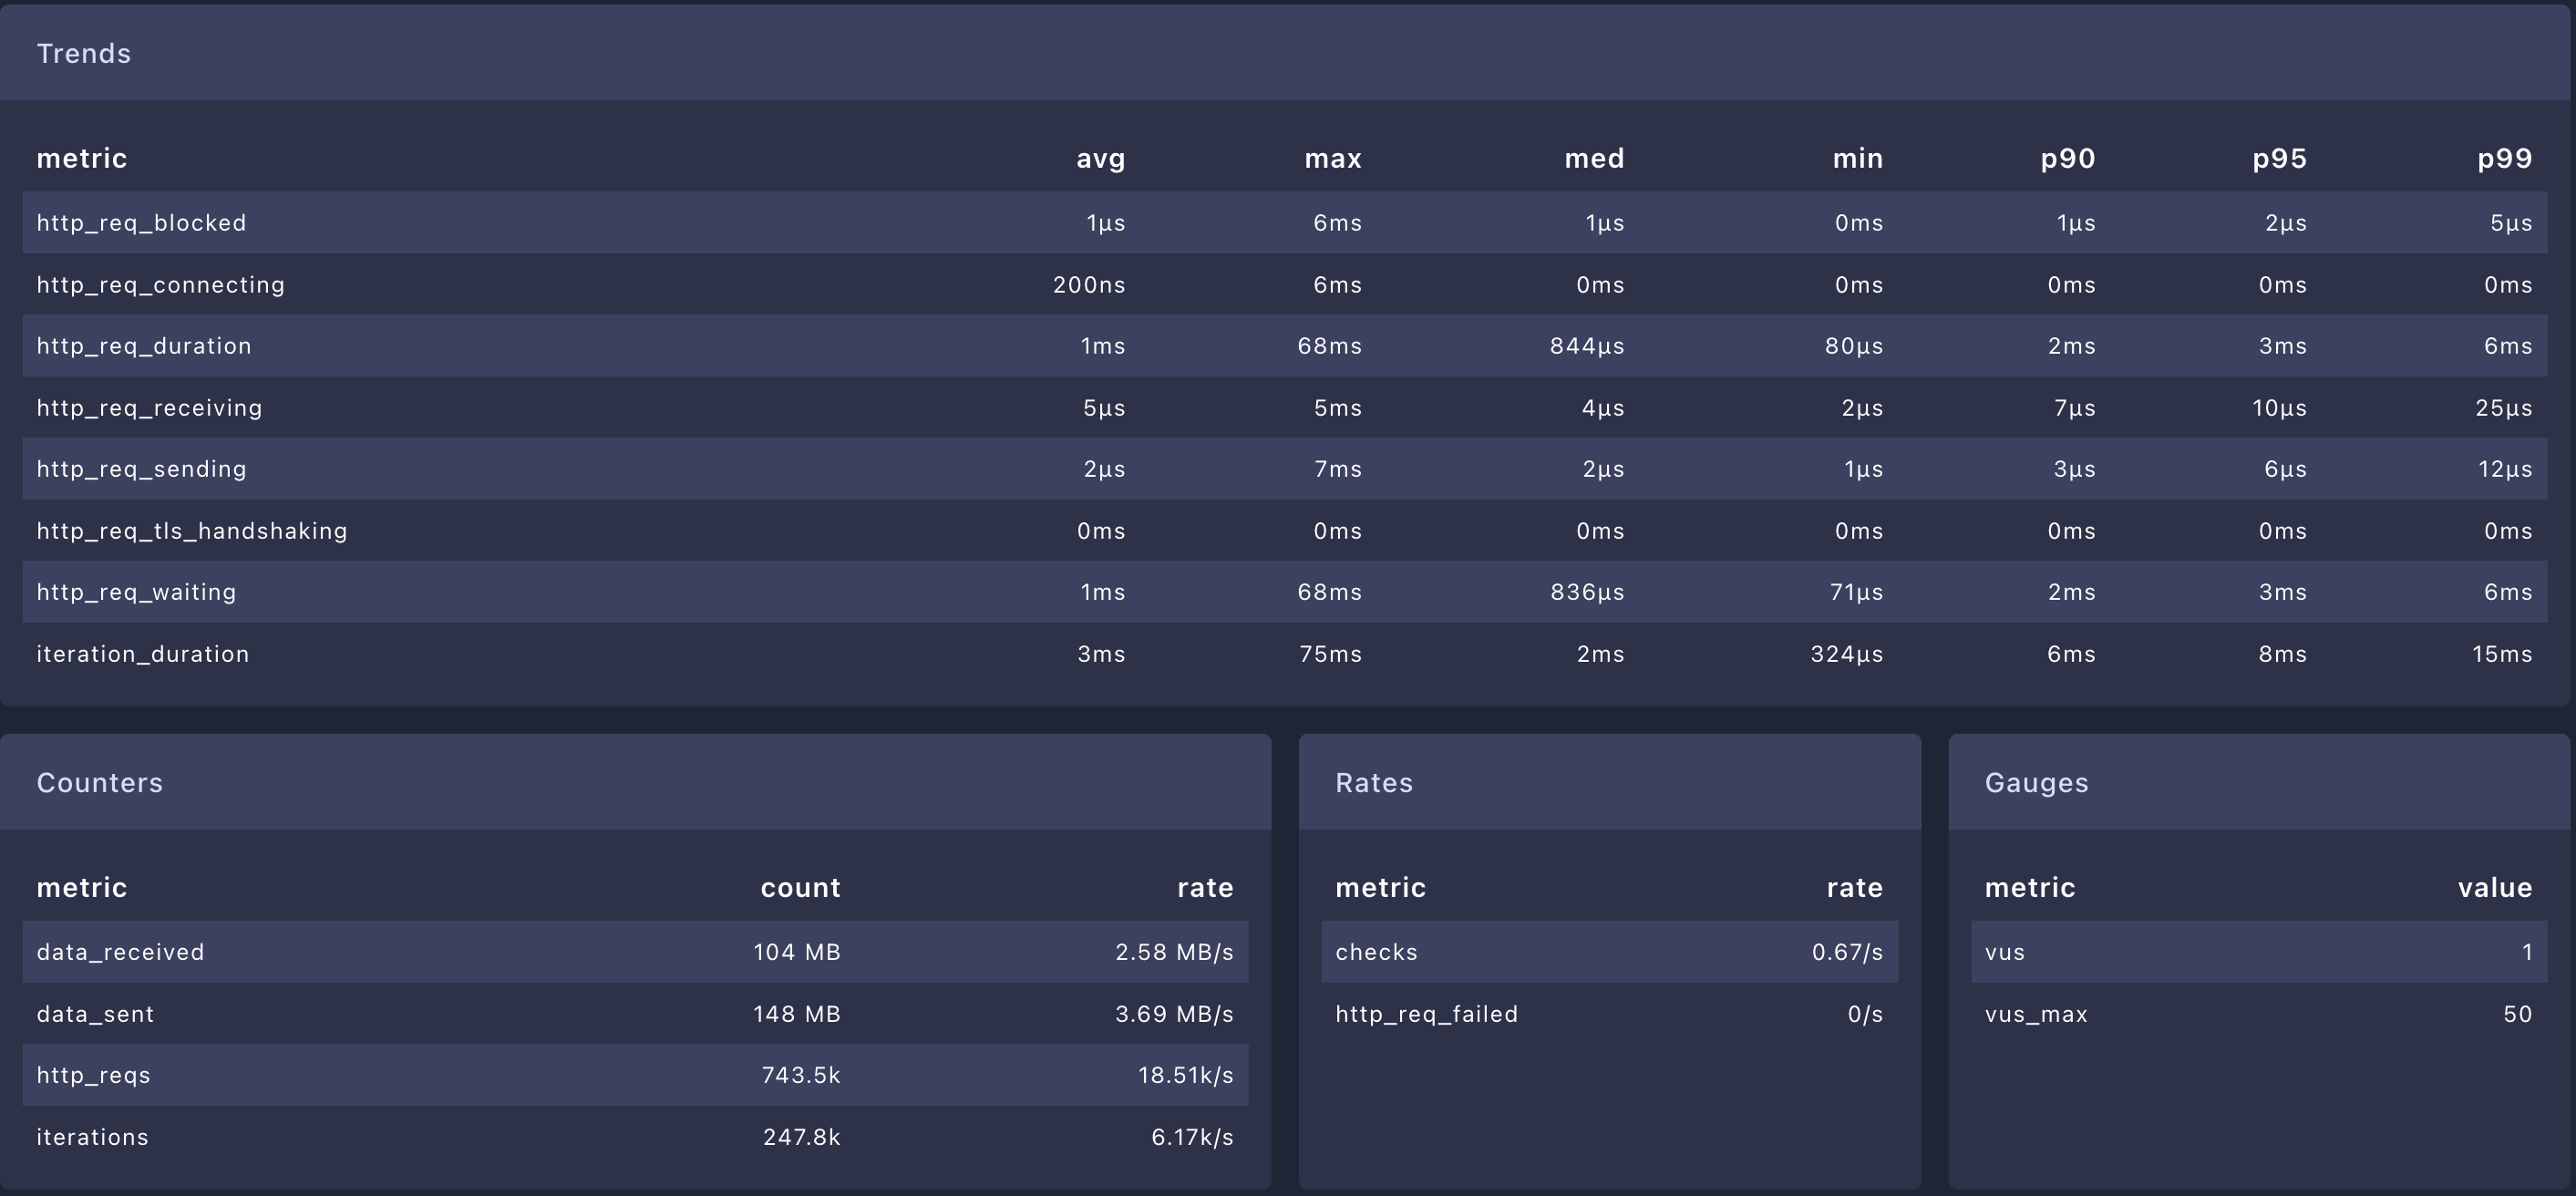Select the vus_max gauge row

2259,1014
